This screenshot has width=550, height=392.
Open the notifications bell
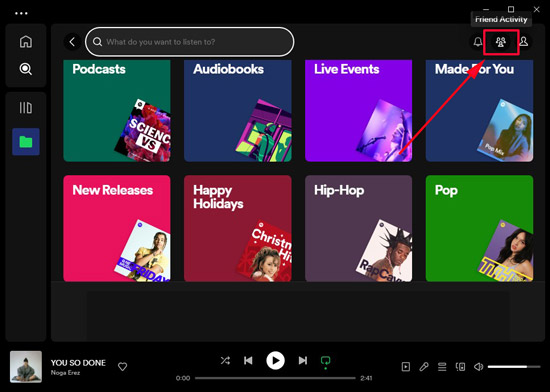[477, 42]
